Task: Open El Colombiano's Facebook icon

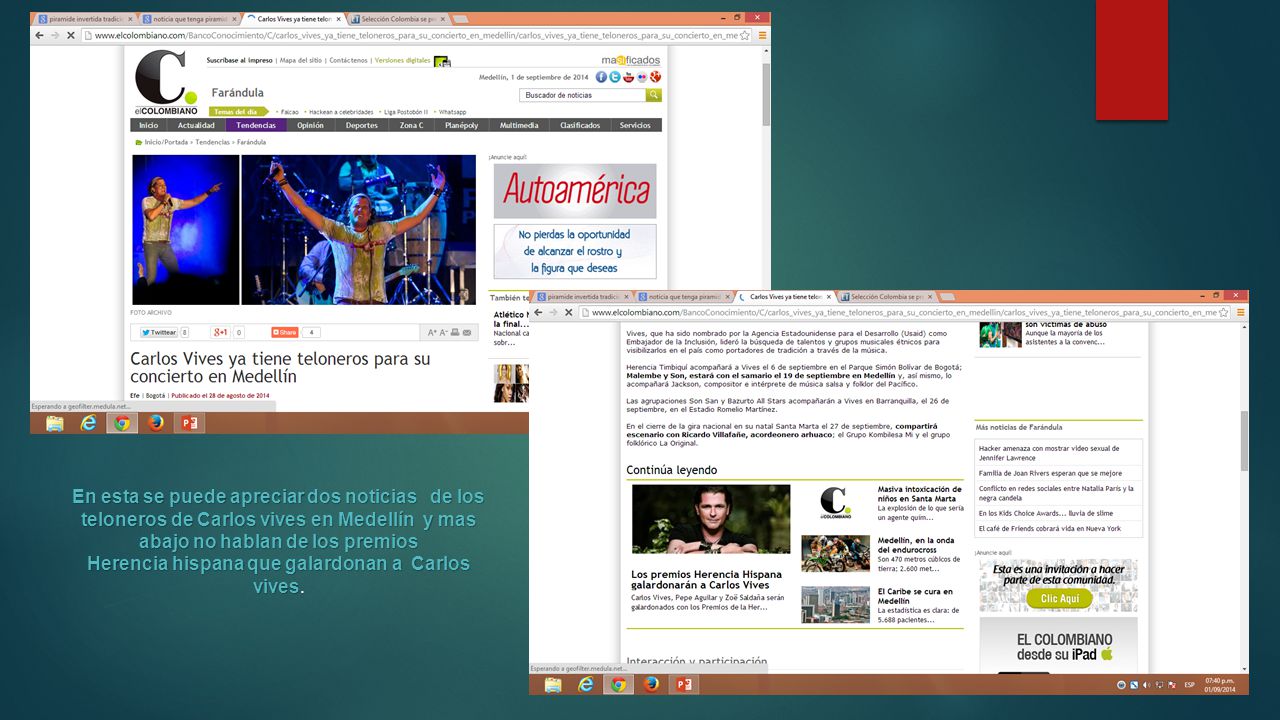Action: pyautogui.click(x=601, y=77)
